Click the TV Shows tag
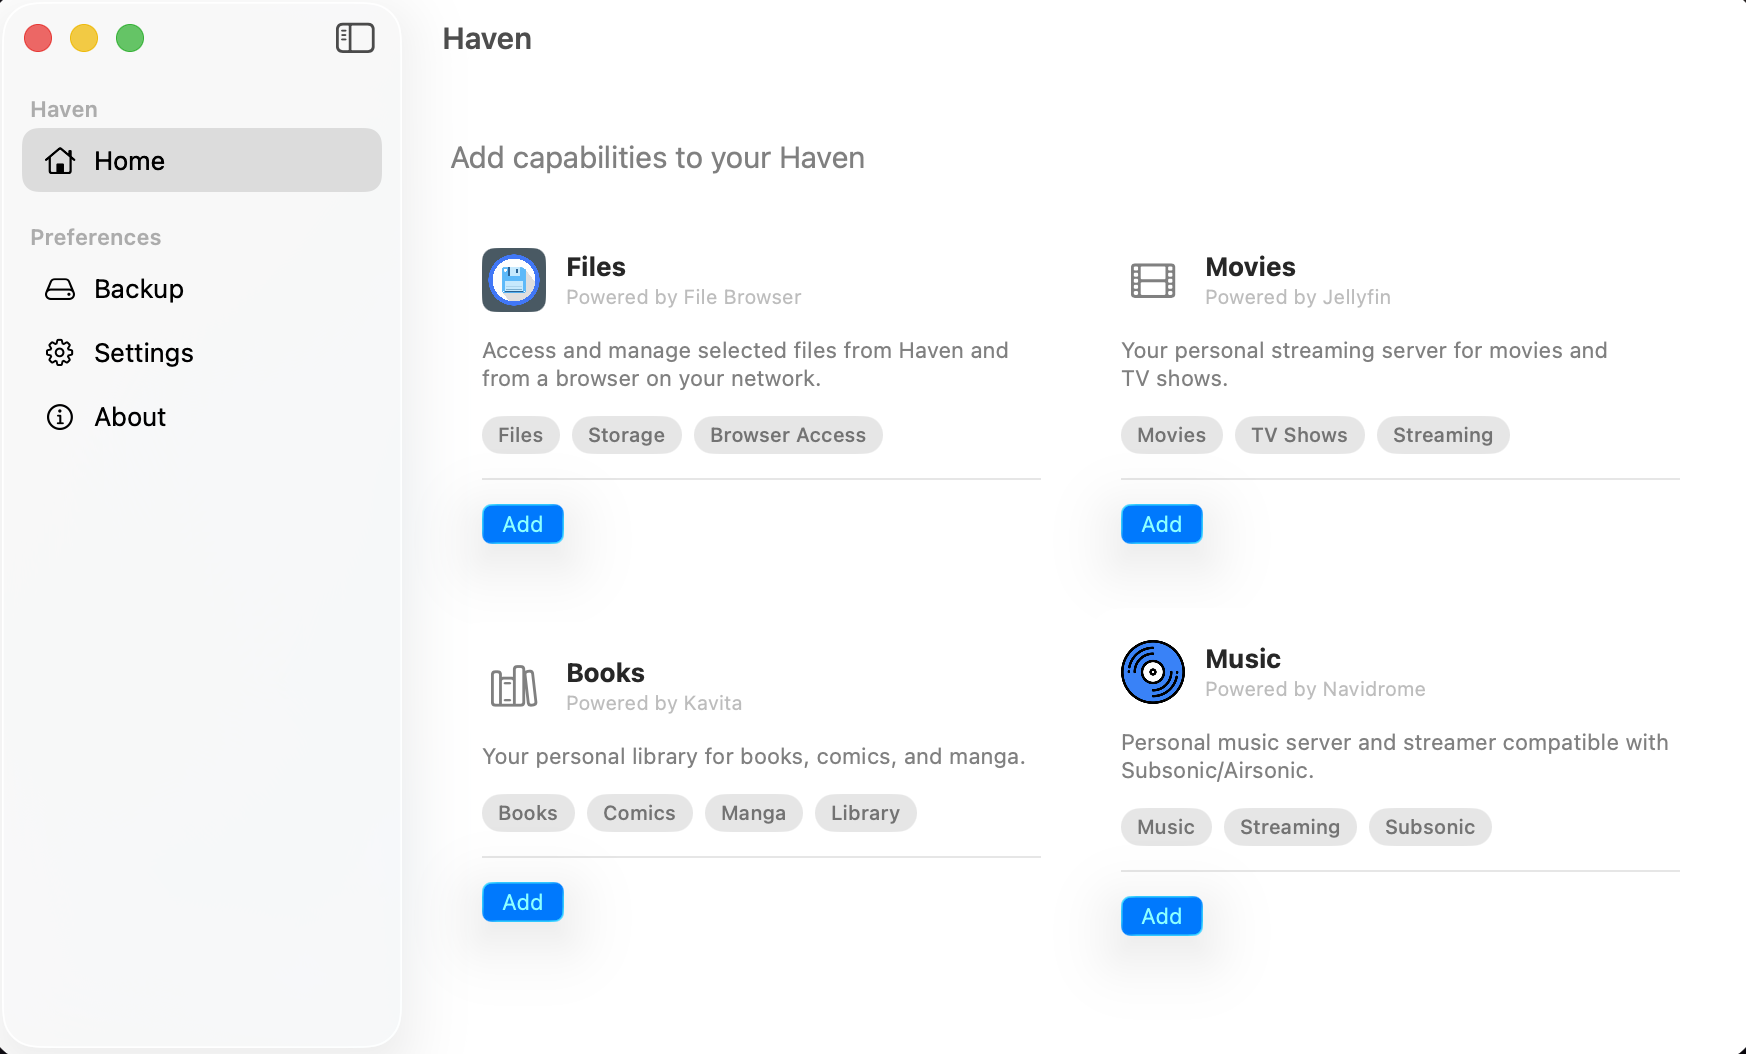This screenshot has width=1746, height=1054. pyautogui.click(x=1300, y=435)
